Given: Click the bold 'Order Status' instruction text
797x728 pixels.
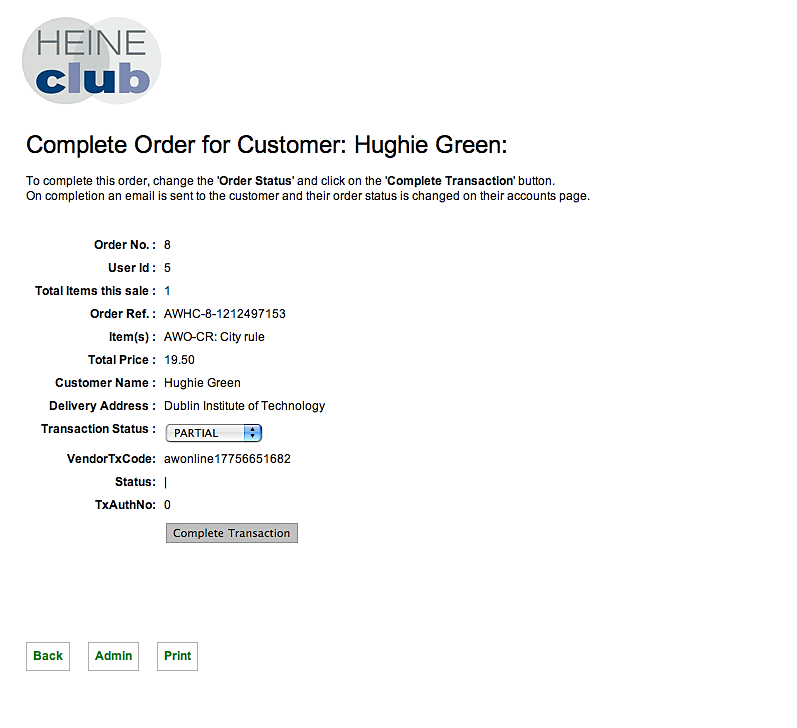Looking at the screenshot, I should point(255,181).
